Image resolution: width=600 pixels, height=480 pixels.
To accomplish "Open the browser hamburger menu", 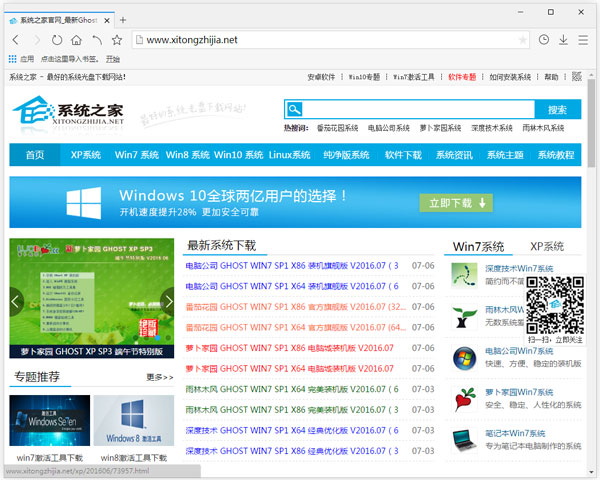I will pyautogui.click(x=583, y=40).
